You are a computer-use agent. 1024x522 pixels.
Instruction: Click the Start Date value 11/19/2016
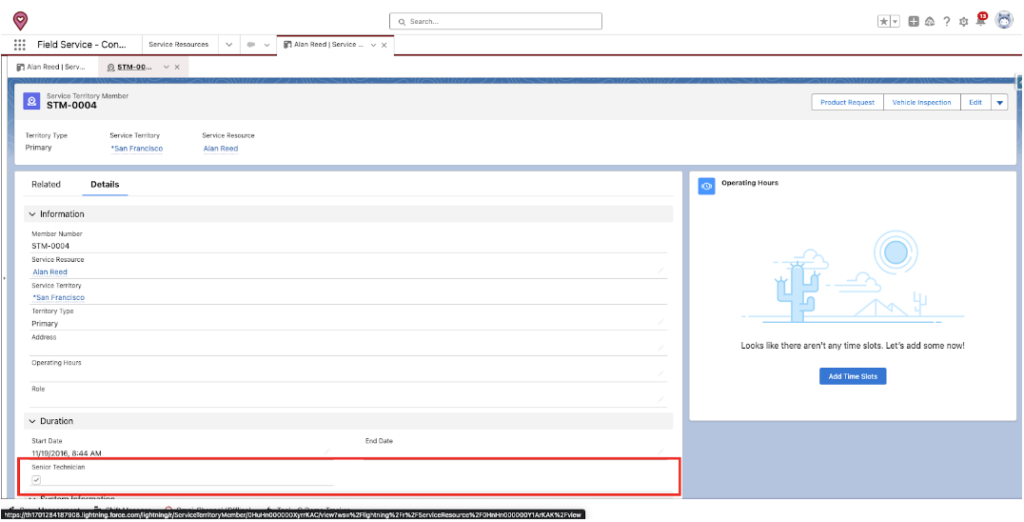pyautogui.click(x=66, y=453)
